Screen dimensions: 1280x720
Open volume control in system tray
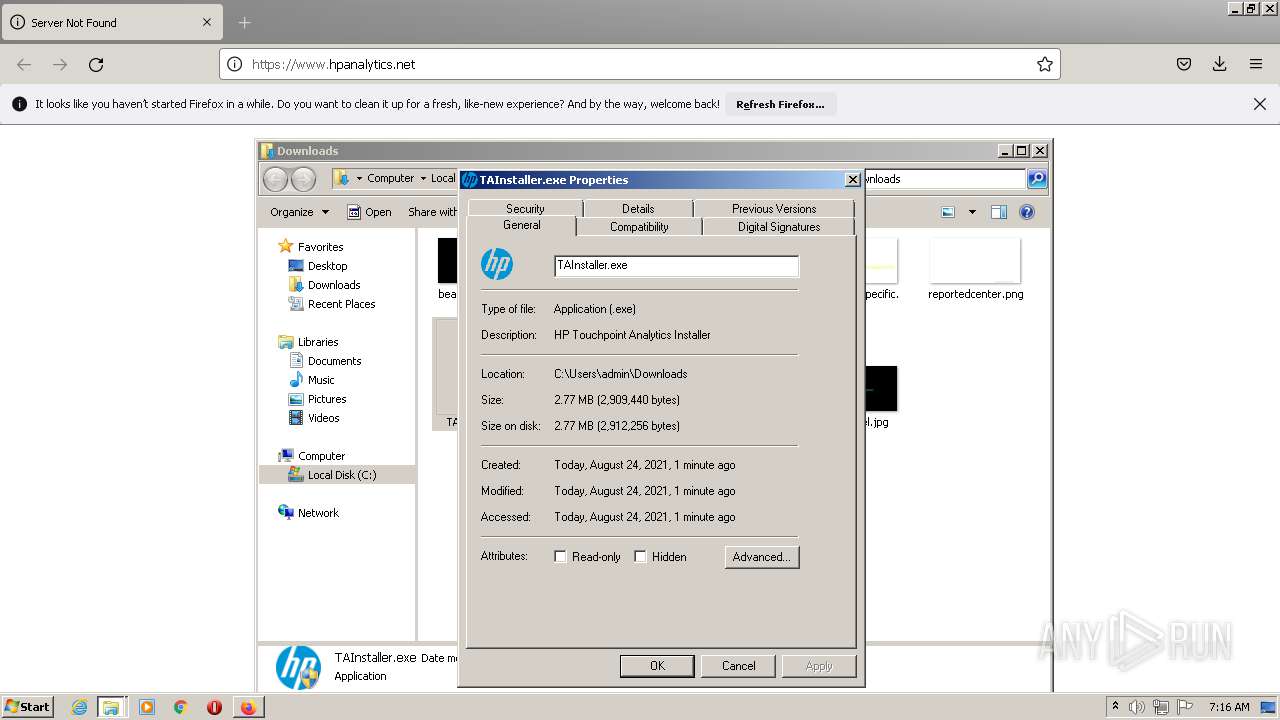pos(1137,707)
